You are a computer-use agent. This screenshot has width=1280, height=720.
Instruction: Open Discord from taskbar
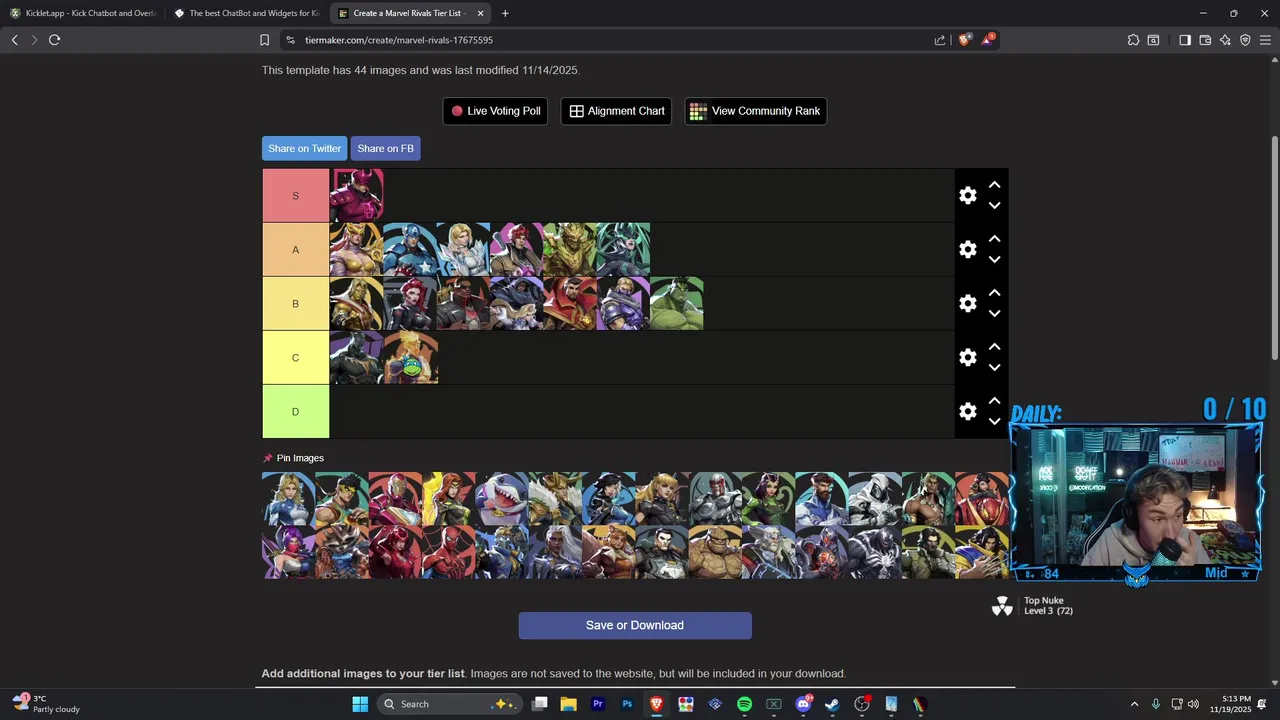pos(803,704)
